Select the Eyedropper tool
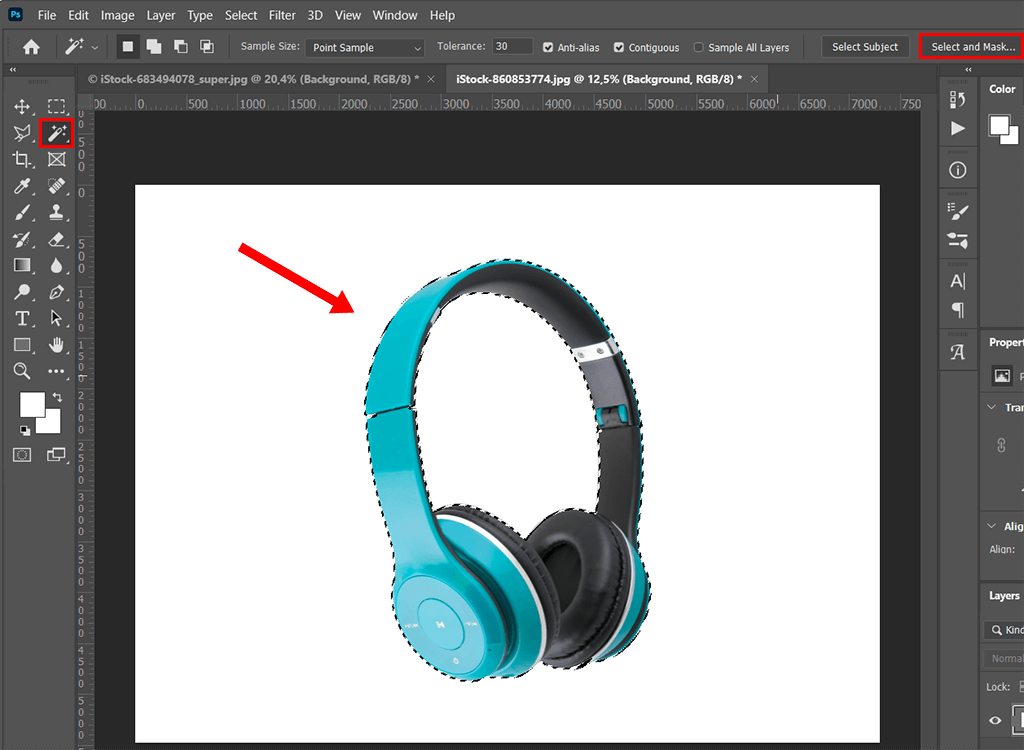 point(22,186)
